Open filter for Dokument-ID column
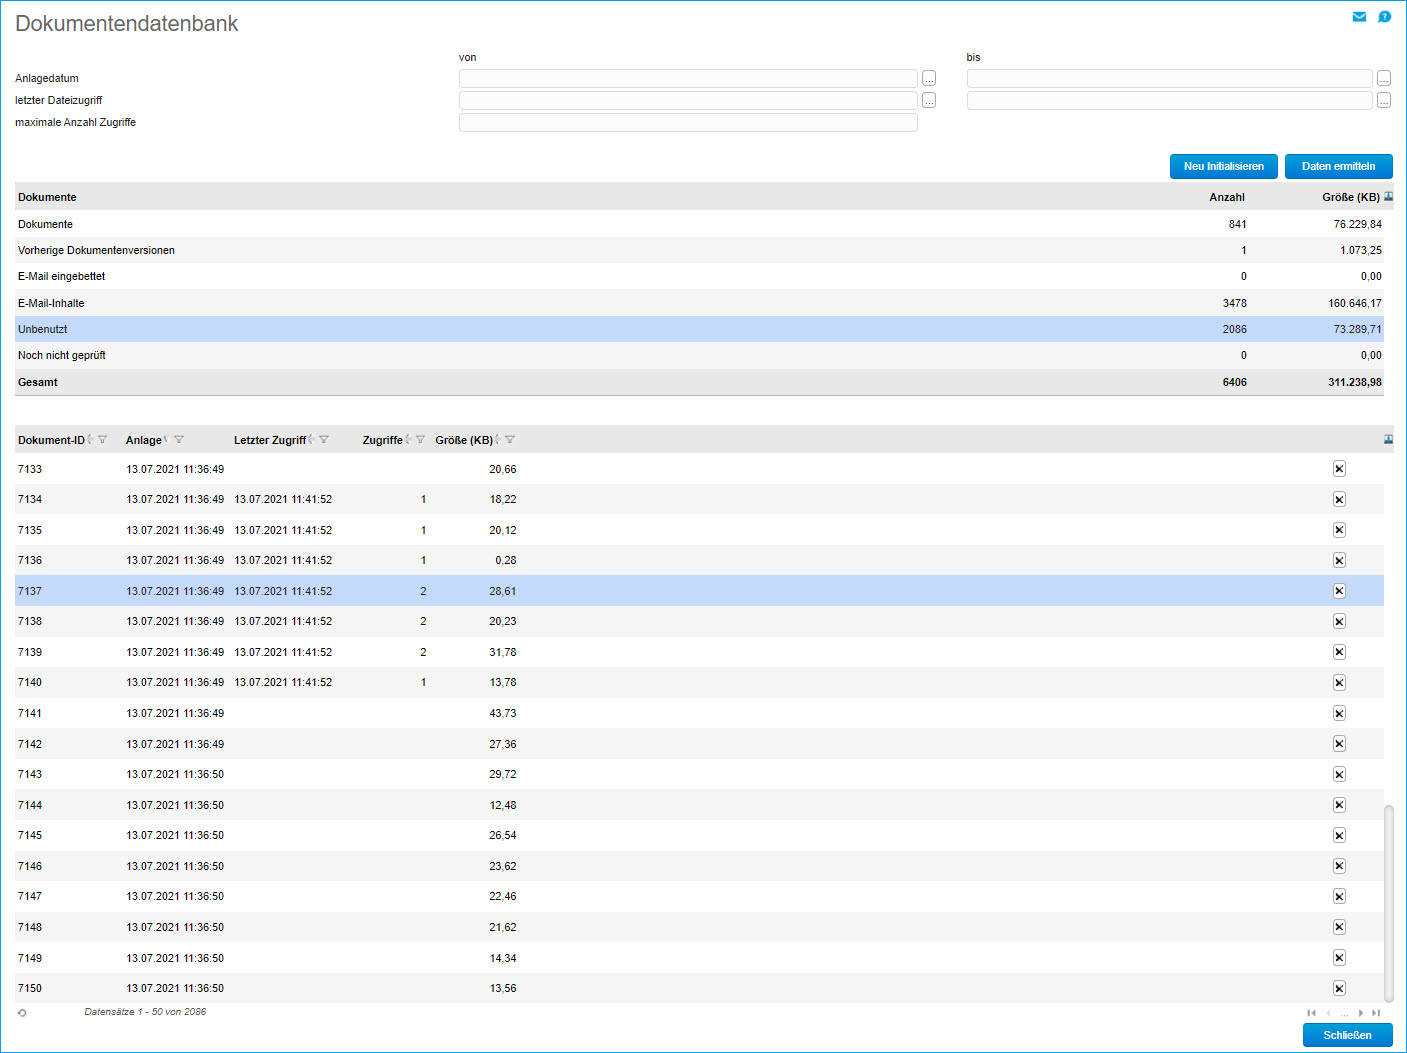1407x1053 pixels. [x=102, y=440]
